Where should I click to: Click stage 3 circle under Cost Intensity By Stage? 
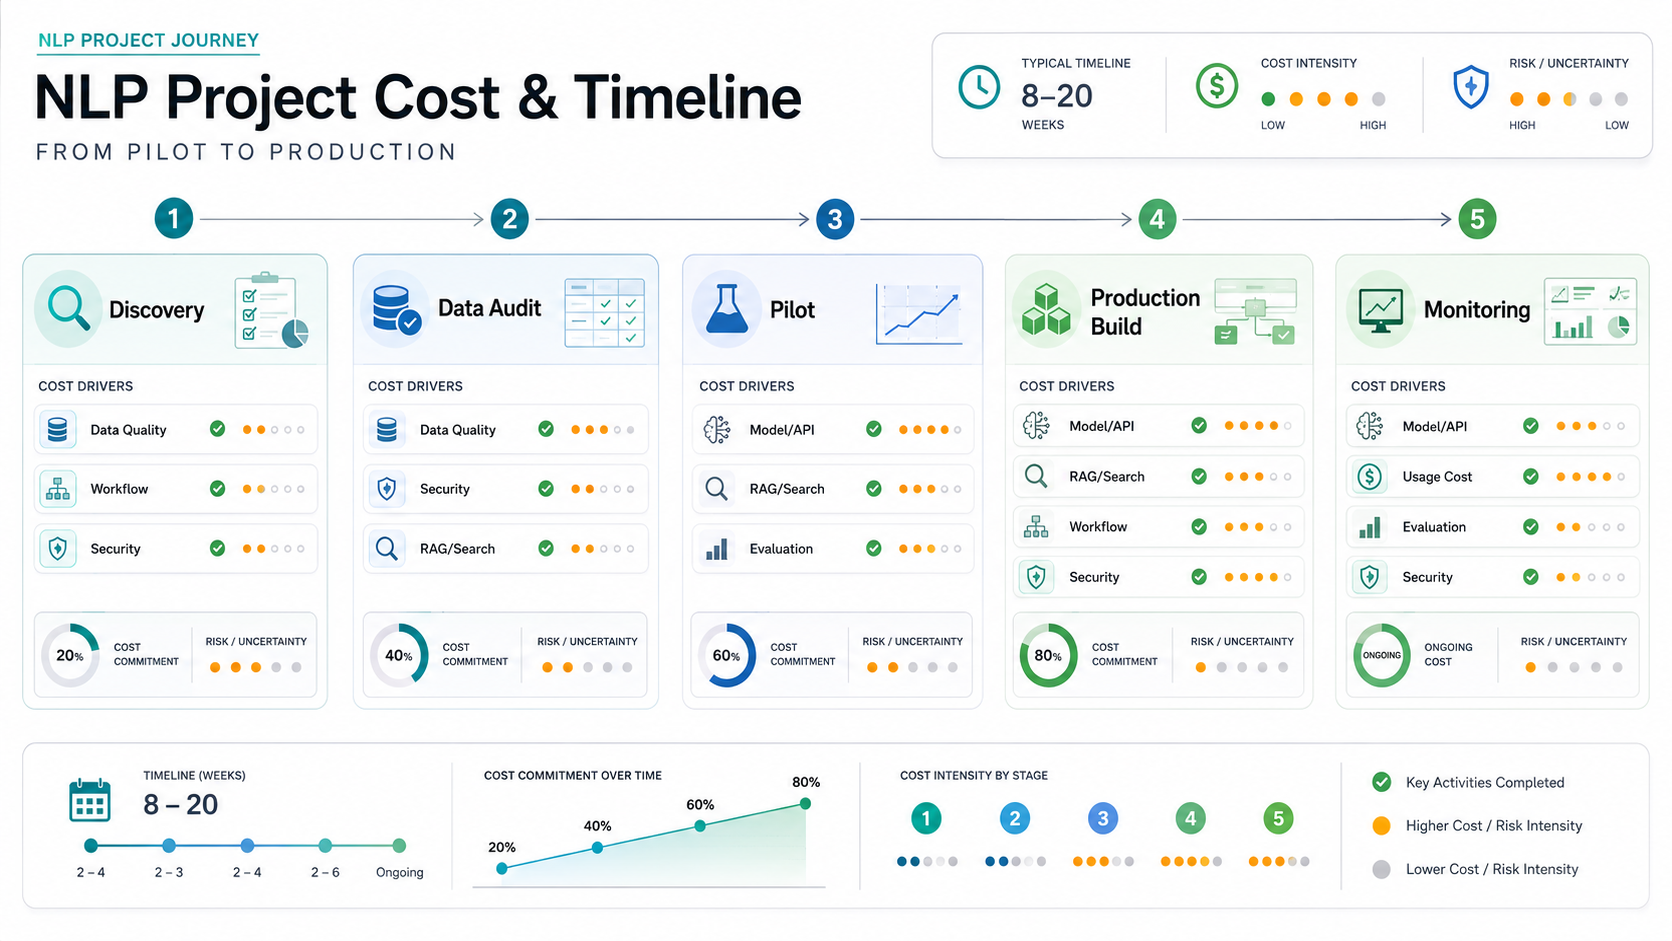[x=1103, y=819]
